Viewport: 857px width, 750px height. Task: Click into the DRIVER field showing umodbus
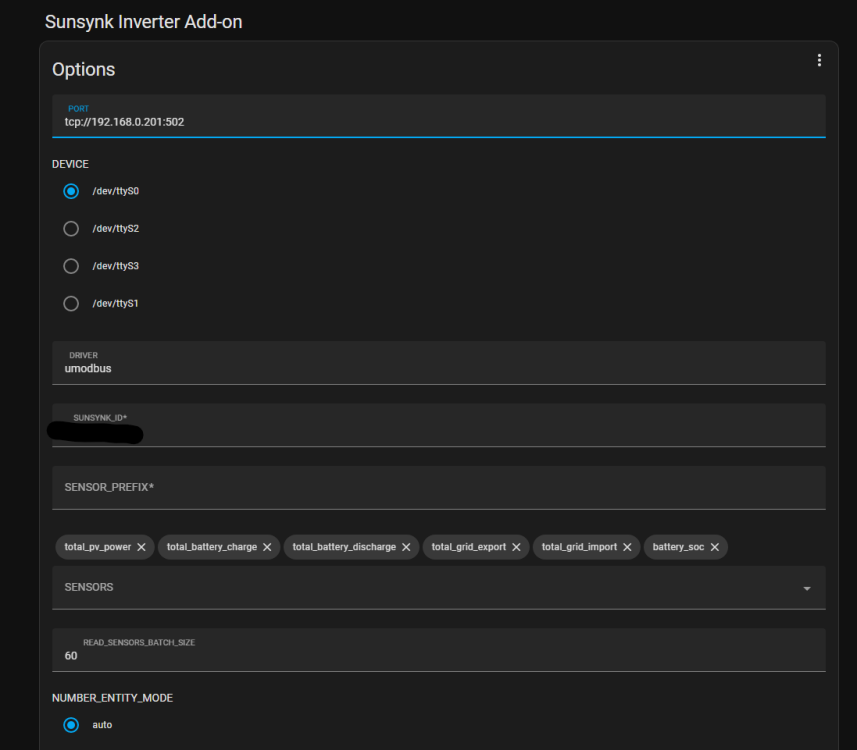[438, 363]
